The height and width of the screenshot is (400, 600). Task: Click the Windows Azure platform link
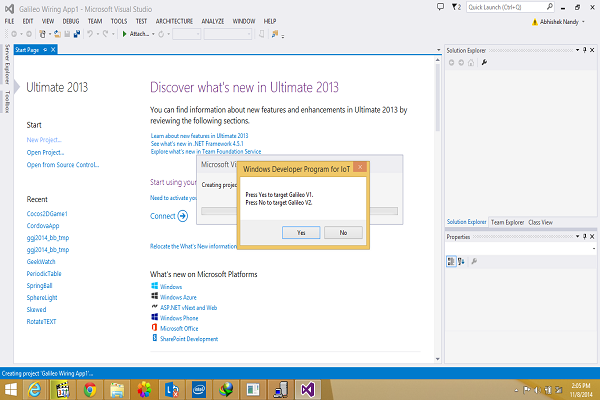178,297
